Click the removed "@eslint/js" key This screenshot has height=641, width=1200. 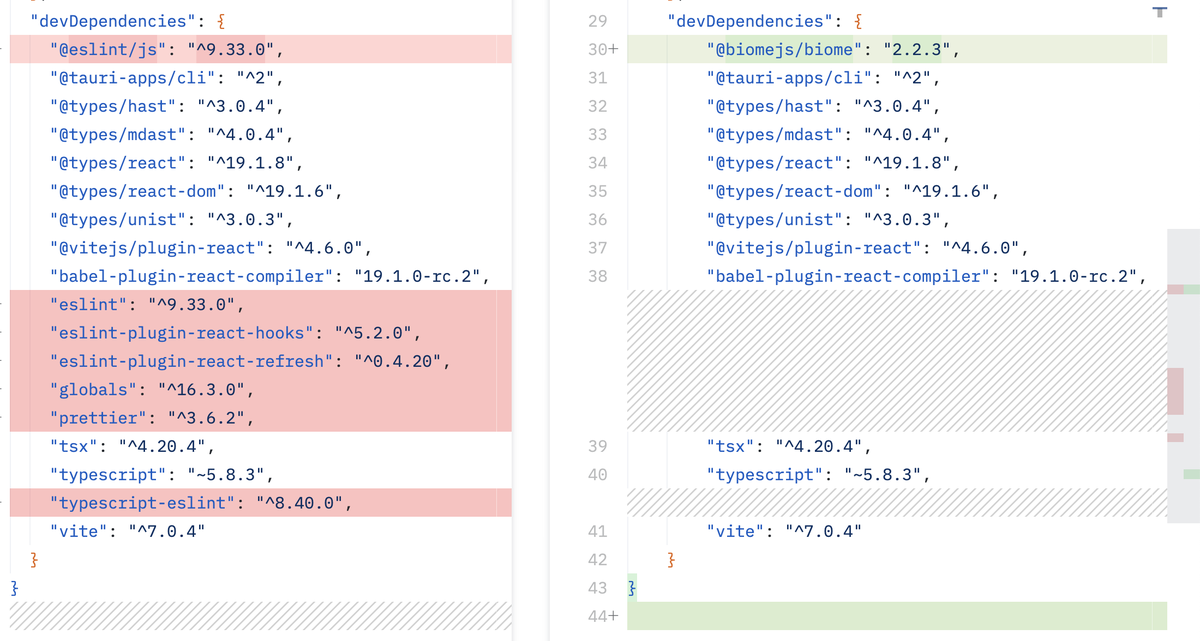[107, 49]
